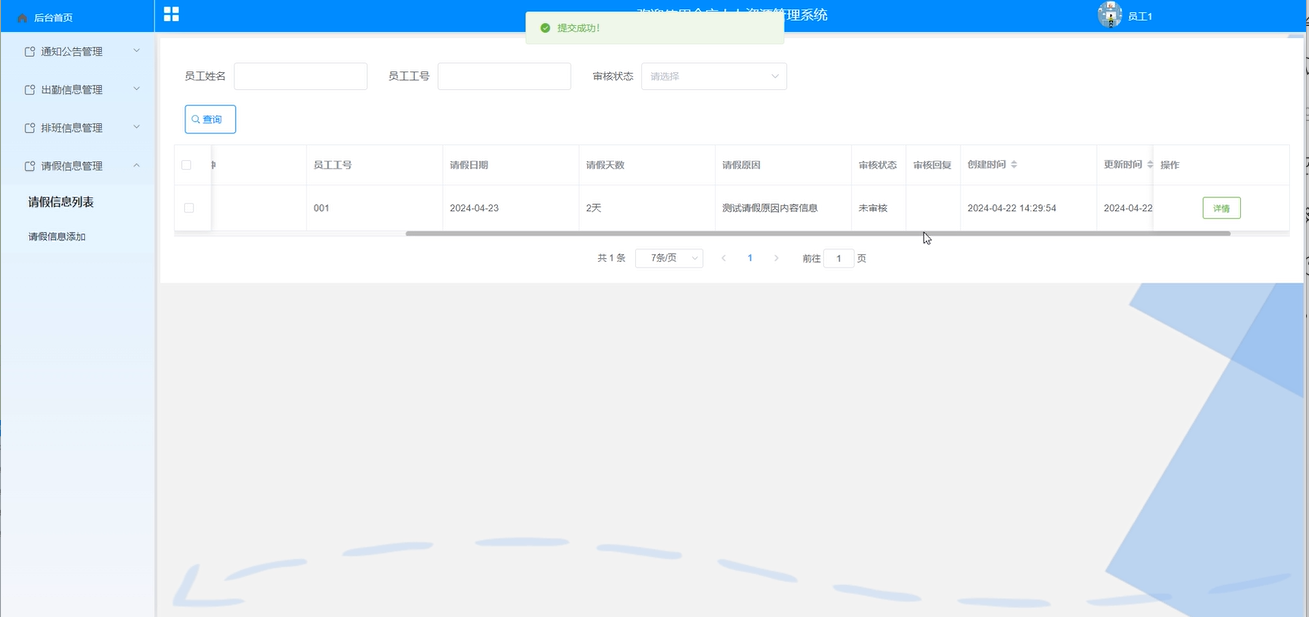The image size is (1309, 617).
Task: Click the 001 employee number cell
Action: 321,208
